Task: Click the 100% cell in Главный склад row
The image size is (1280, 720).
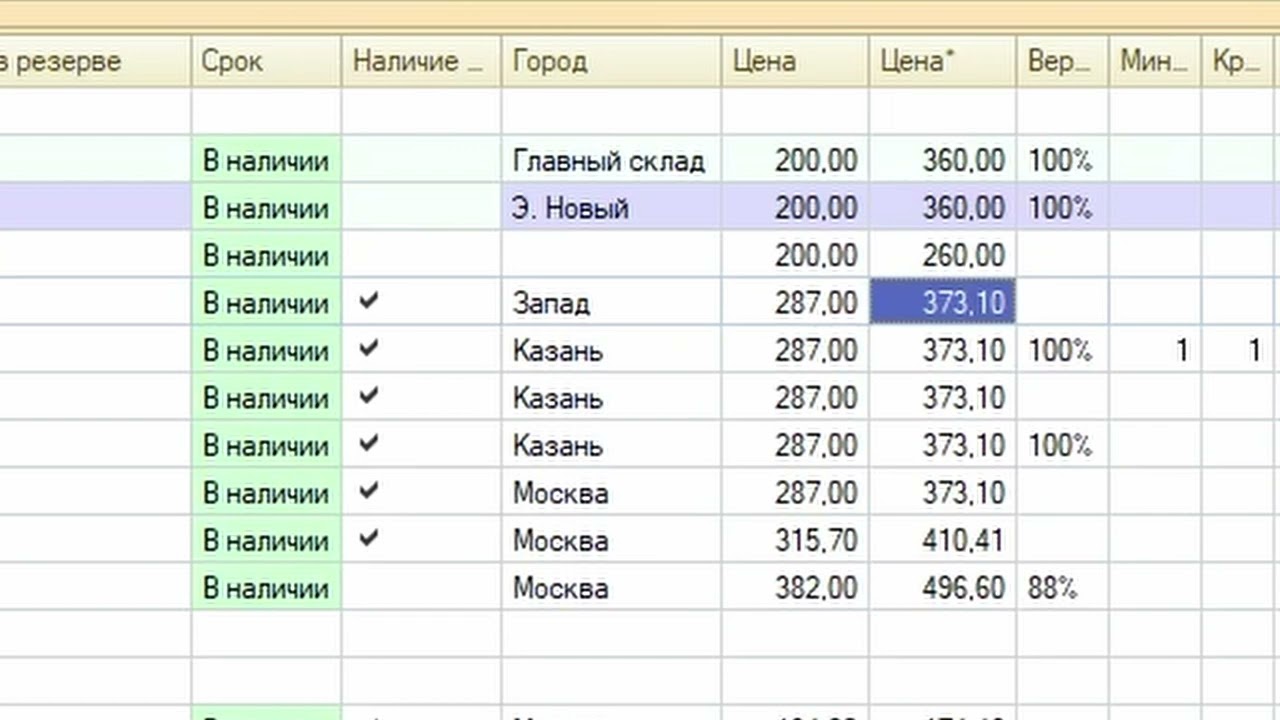Action: click(1063, 161)
